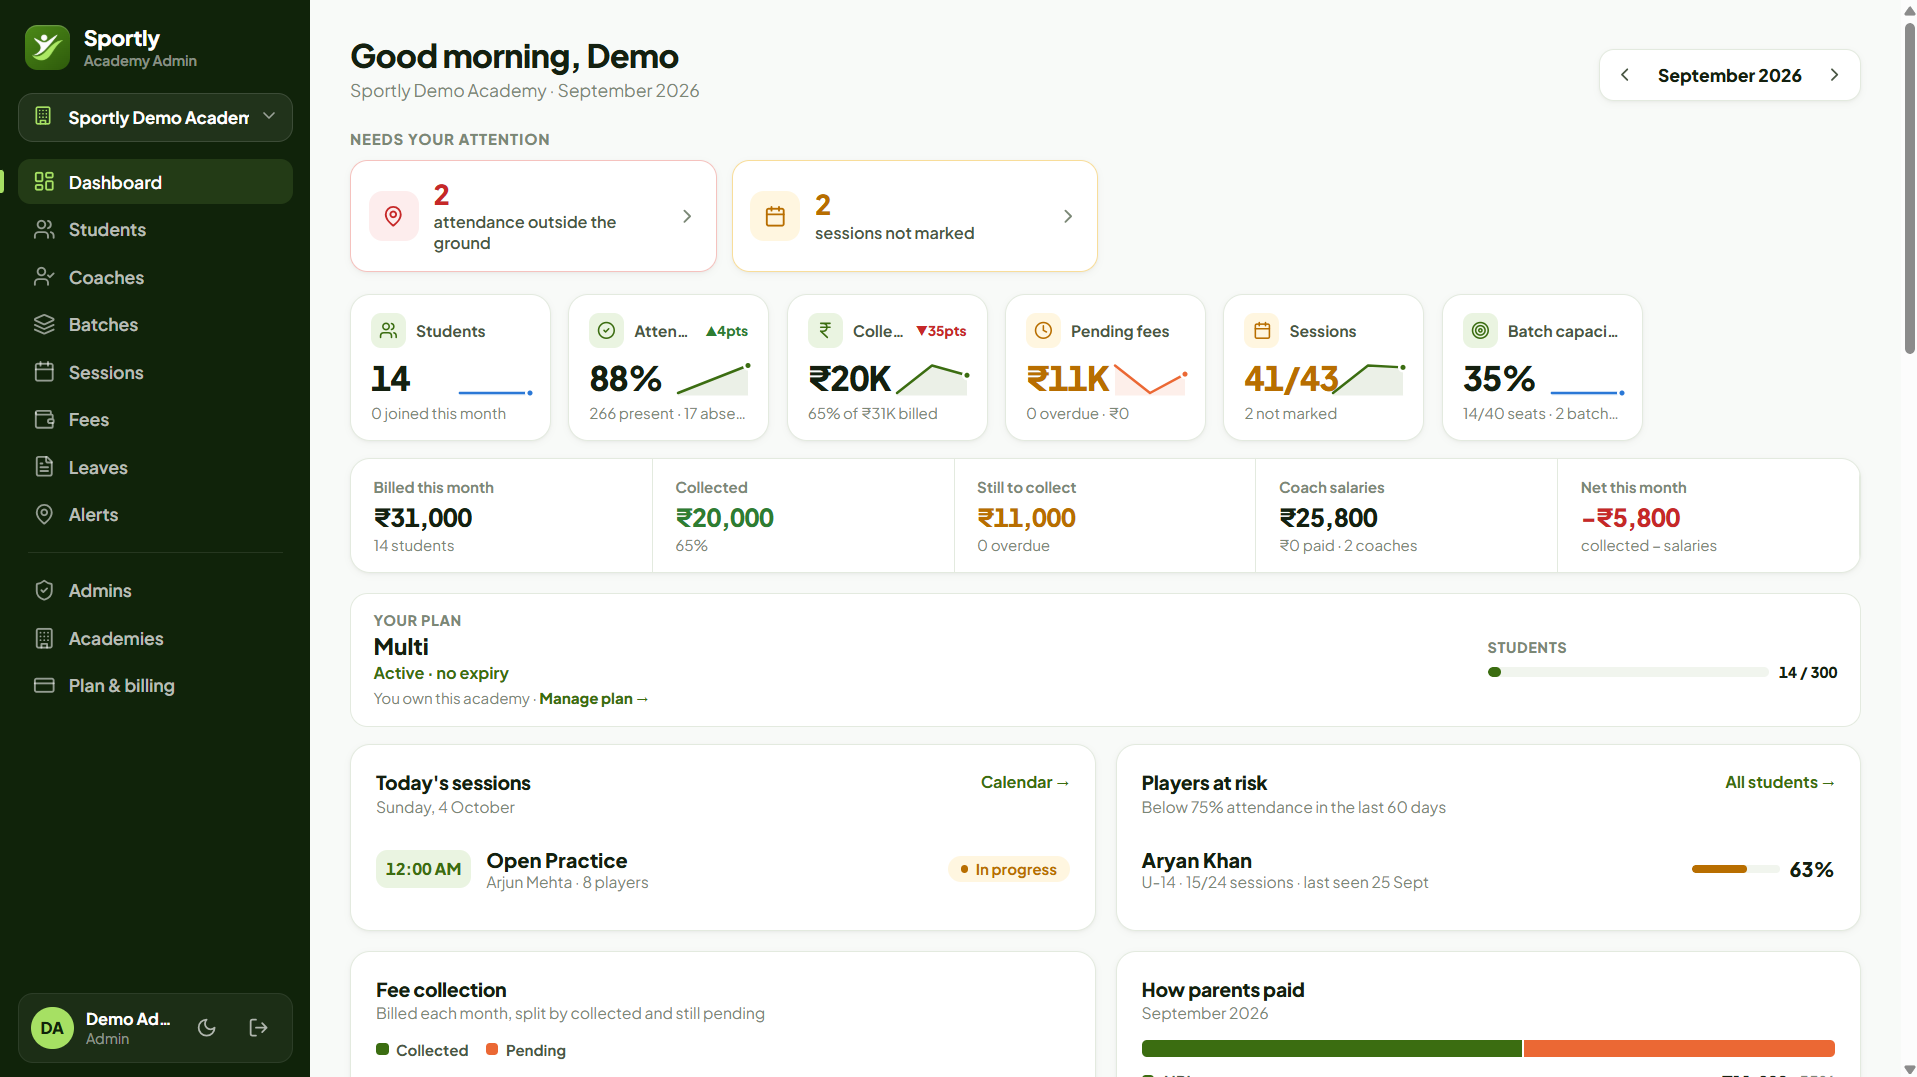Click the Pending fees clock icon
The width and height of the screenshot is (1917, 1077).
[1043, 330]
